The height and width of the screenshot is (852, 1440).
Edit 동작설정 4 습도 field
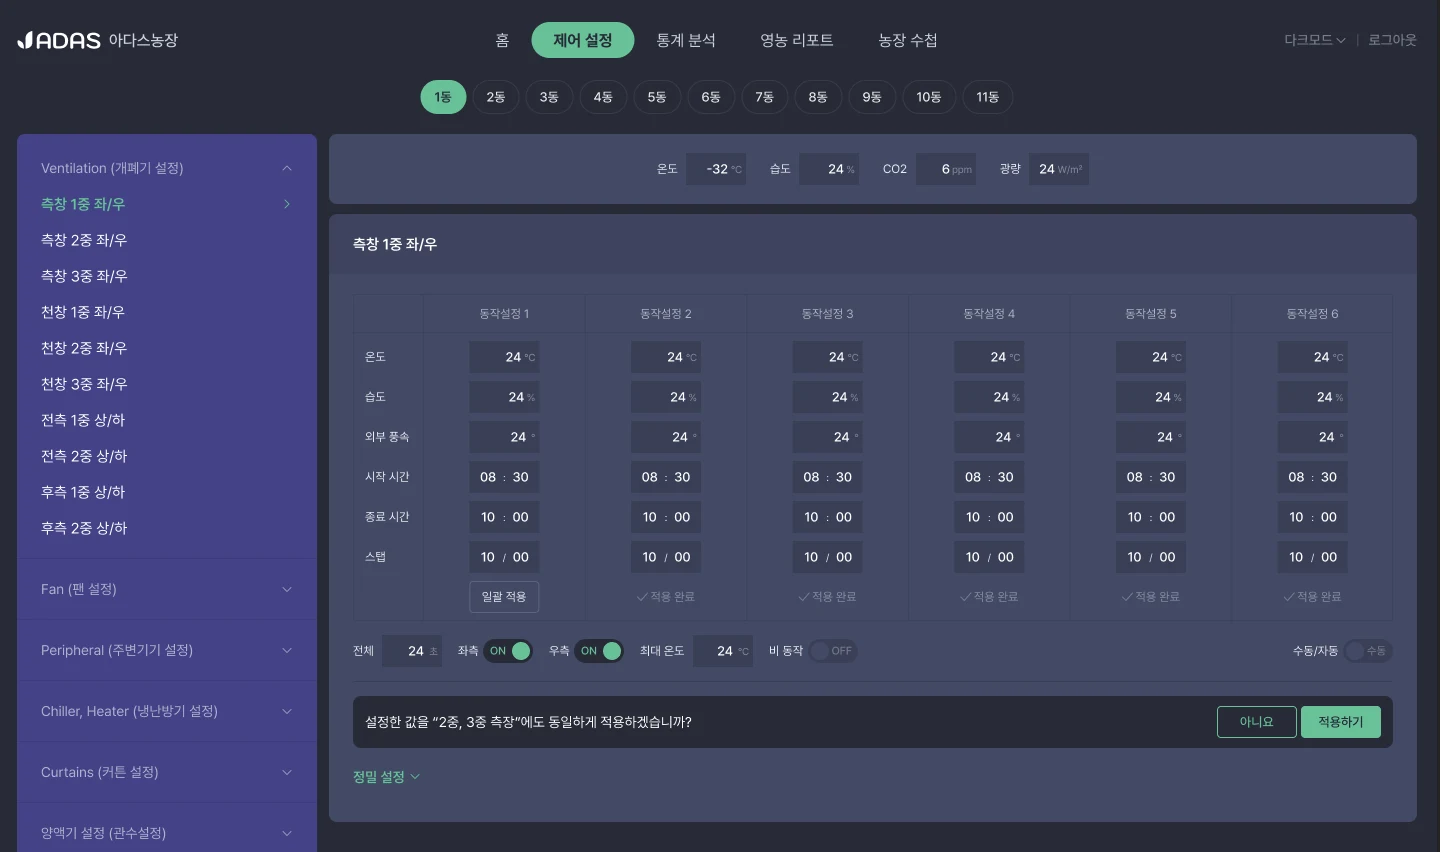click(989, 397)
